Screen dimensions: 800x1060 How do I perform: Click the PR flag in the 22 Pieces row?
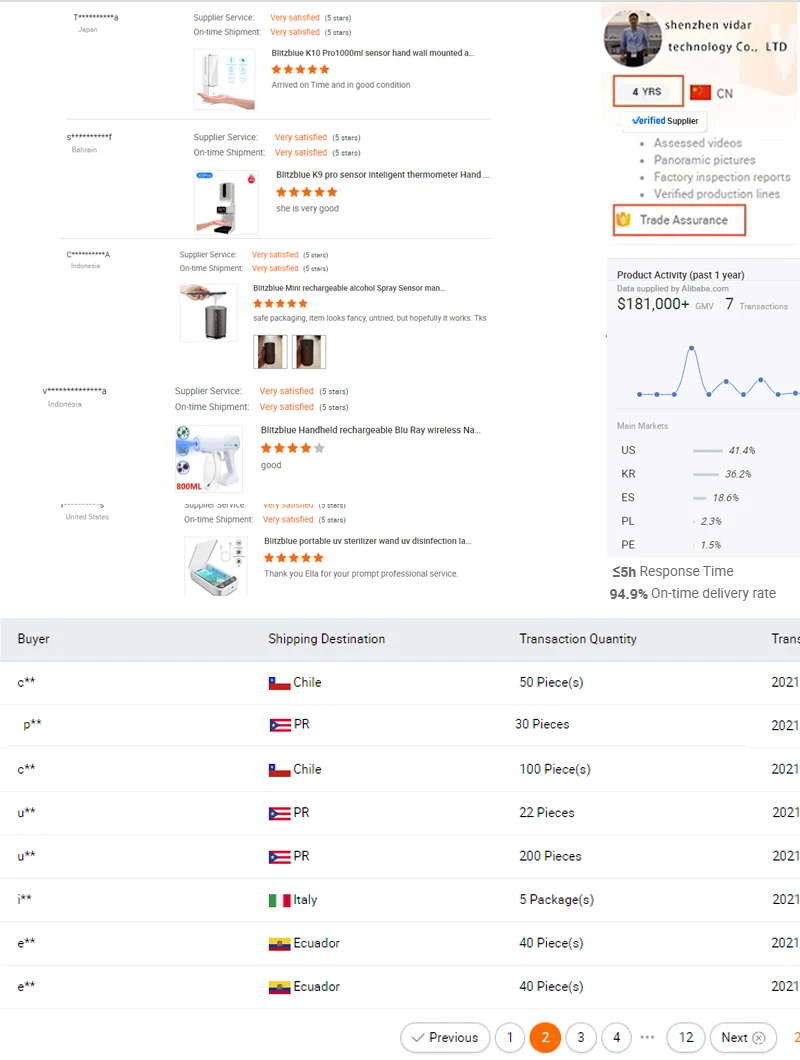(x=279, y=813)
